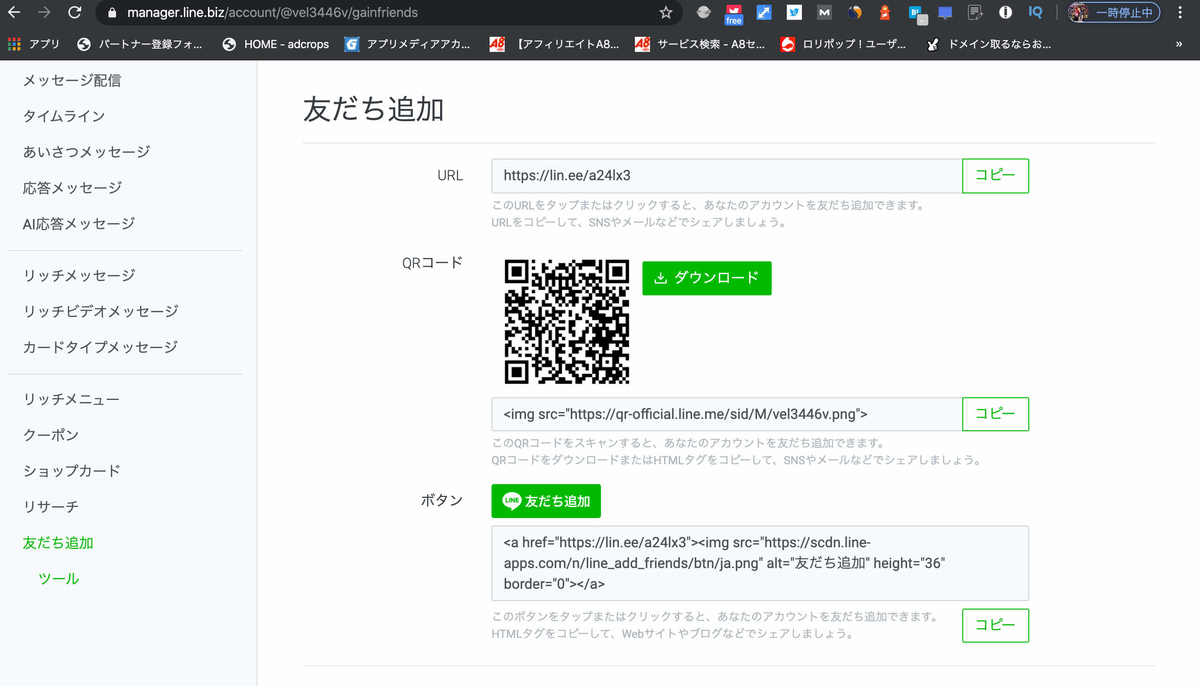Screen dimensions: 1200x686
Task: Copy the button HTML tag
Action: click(x=995, y=626)
